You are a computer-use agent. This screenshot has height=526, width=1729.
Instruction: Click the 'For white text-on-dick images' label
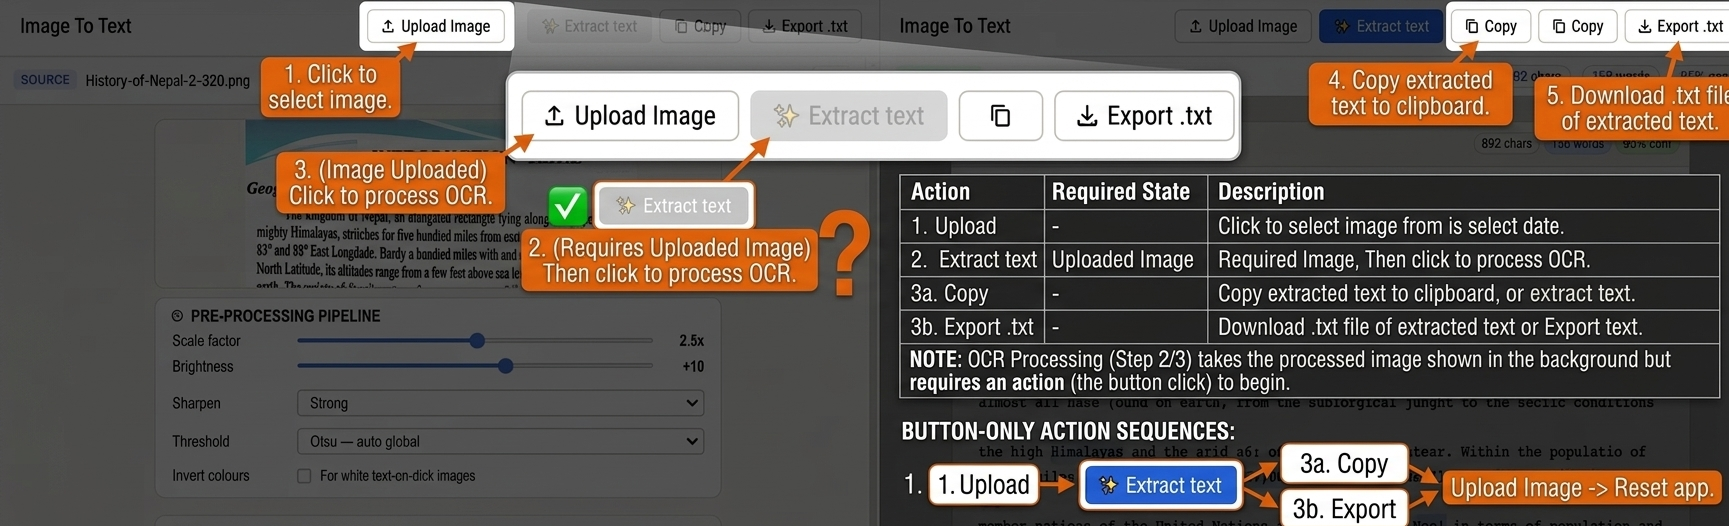point(397,476)
